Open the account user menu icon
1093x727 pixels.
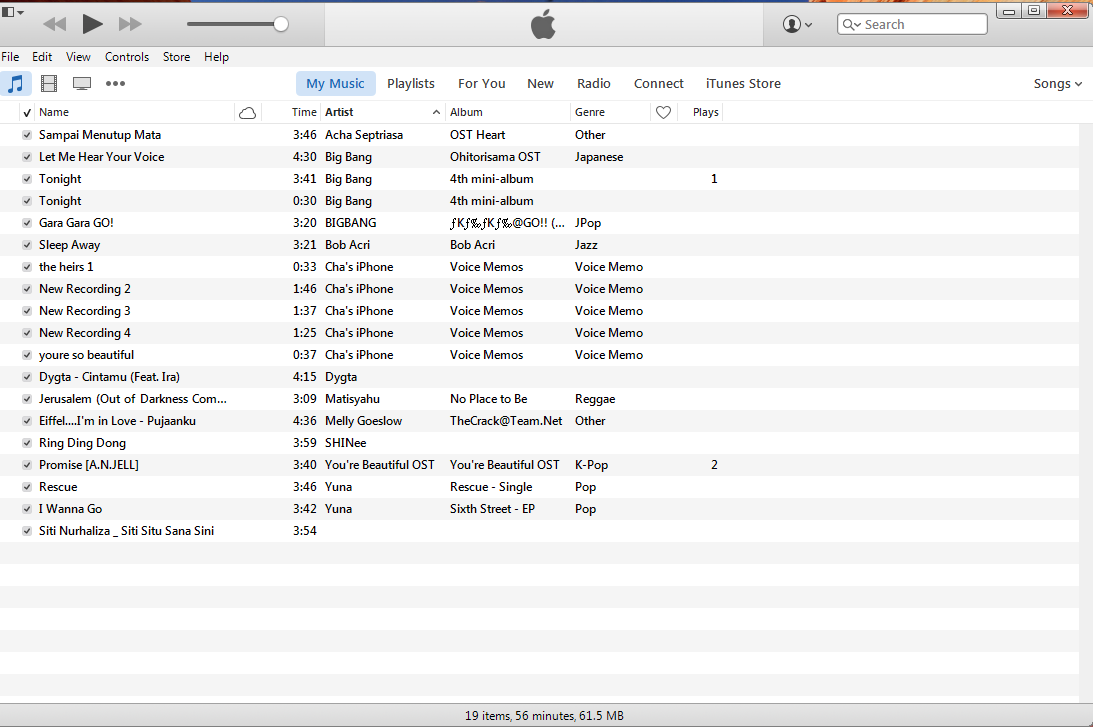[797, 24]
